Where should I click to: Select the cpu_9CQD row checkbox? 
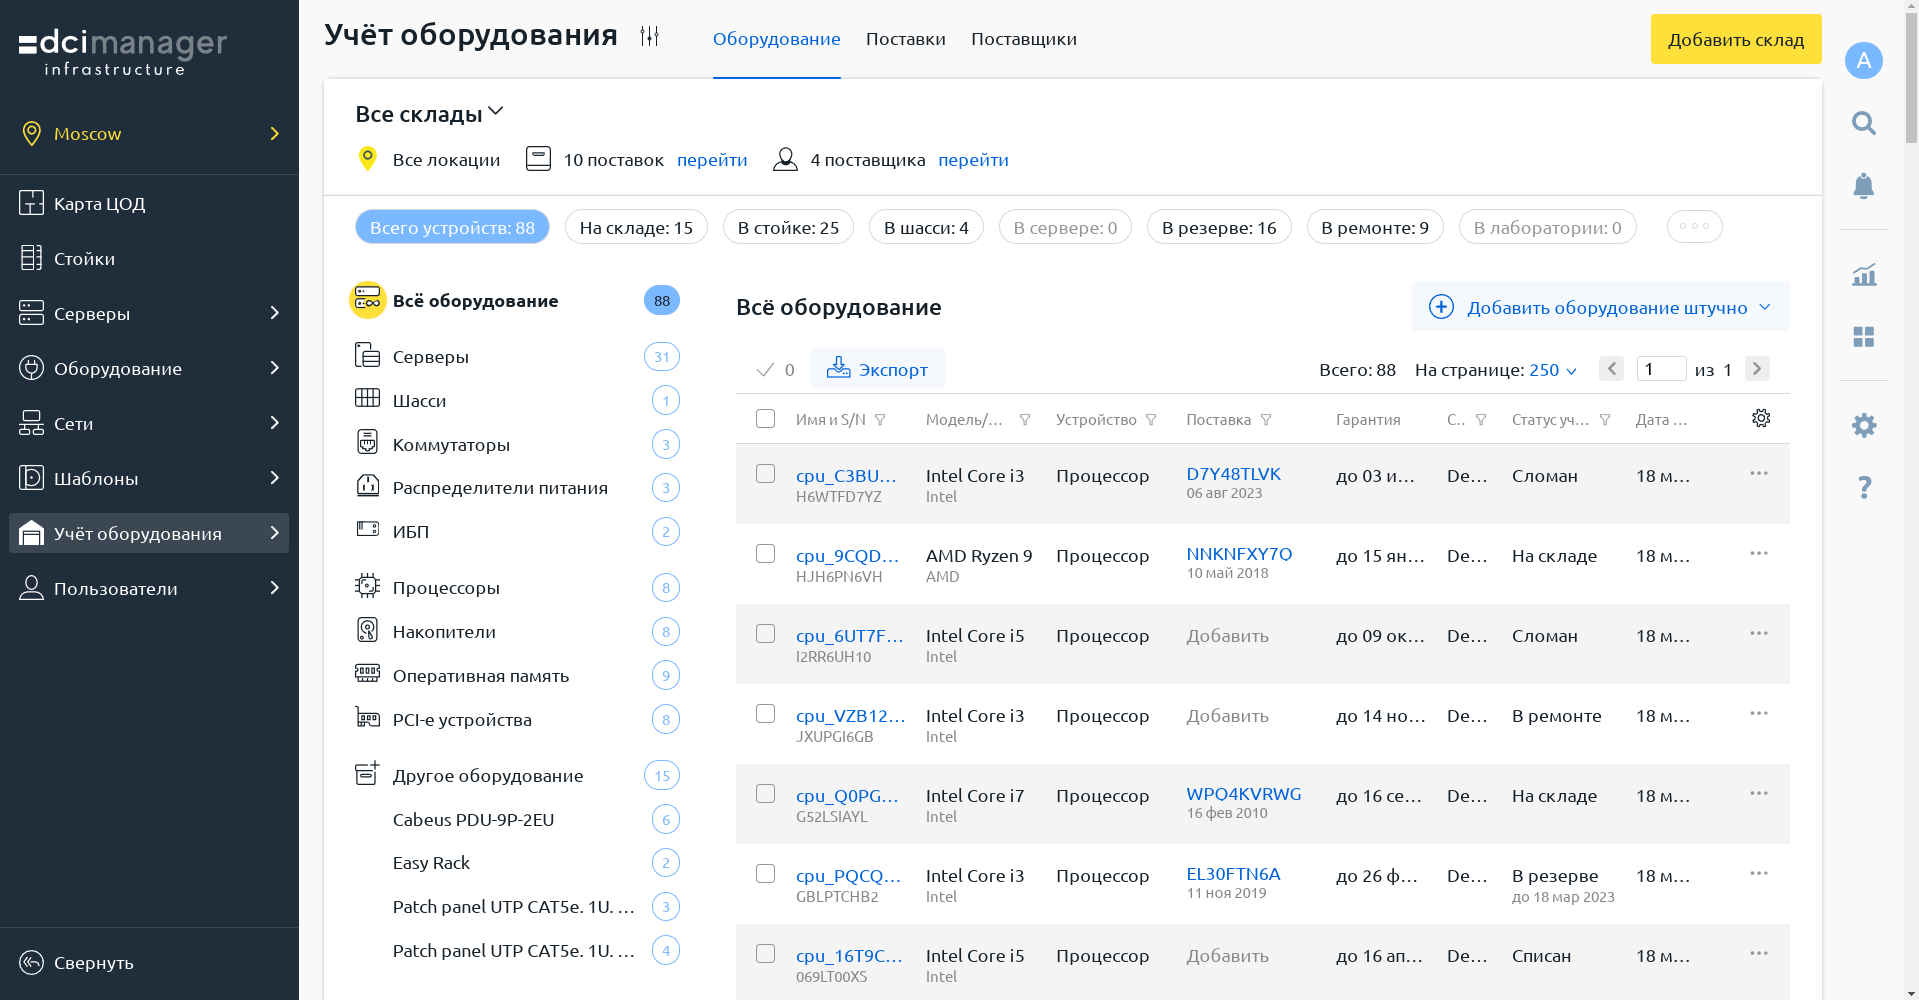(766, 554)
